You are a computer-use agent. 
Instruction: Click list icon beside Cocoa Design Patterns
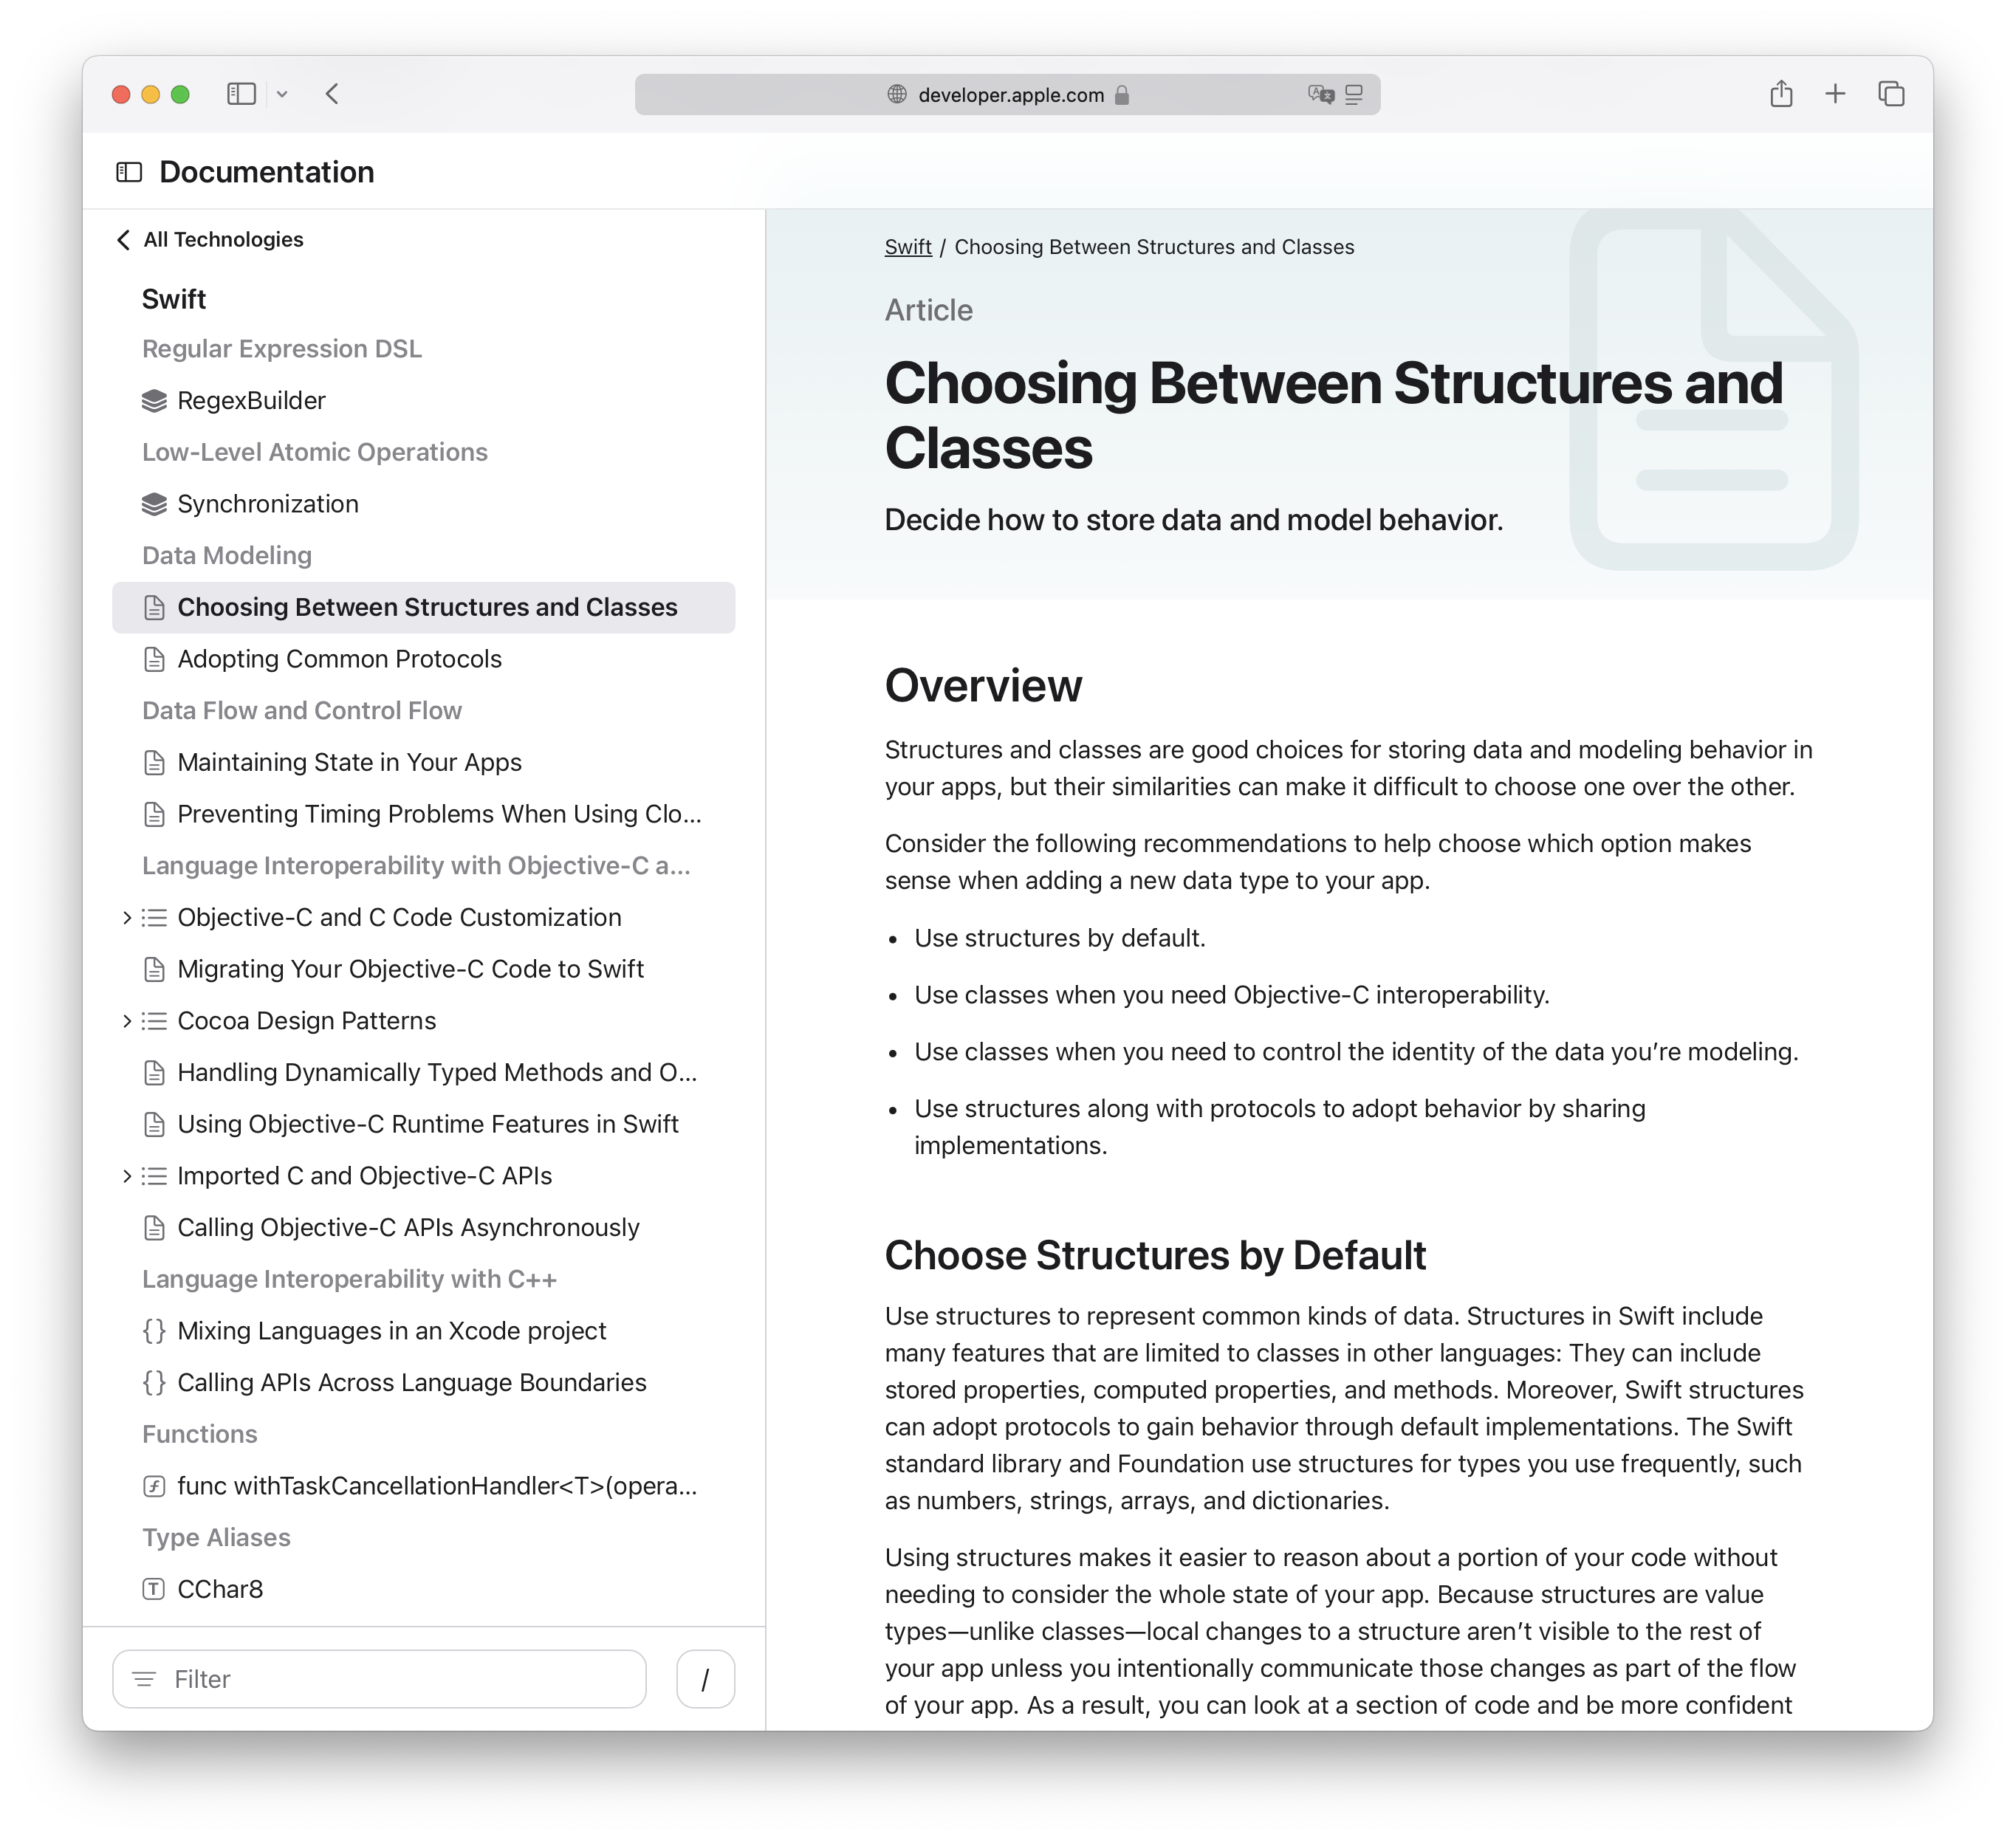pos(154,1020)
